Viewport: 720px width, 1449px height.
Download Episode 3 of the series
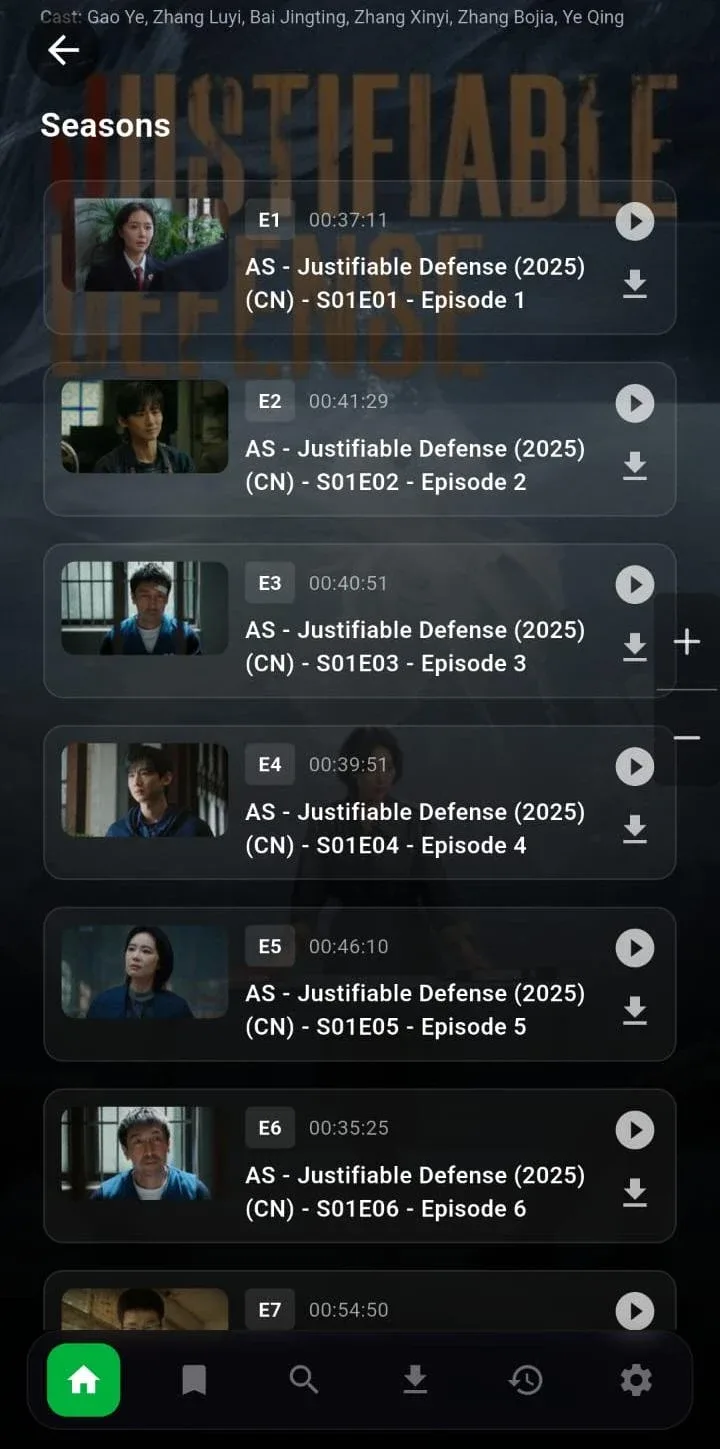coord(634,648)
